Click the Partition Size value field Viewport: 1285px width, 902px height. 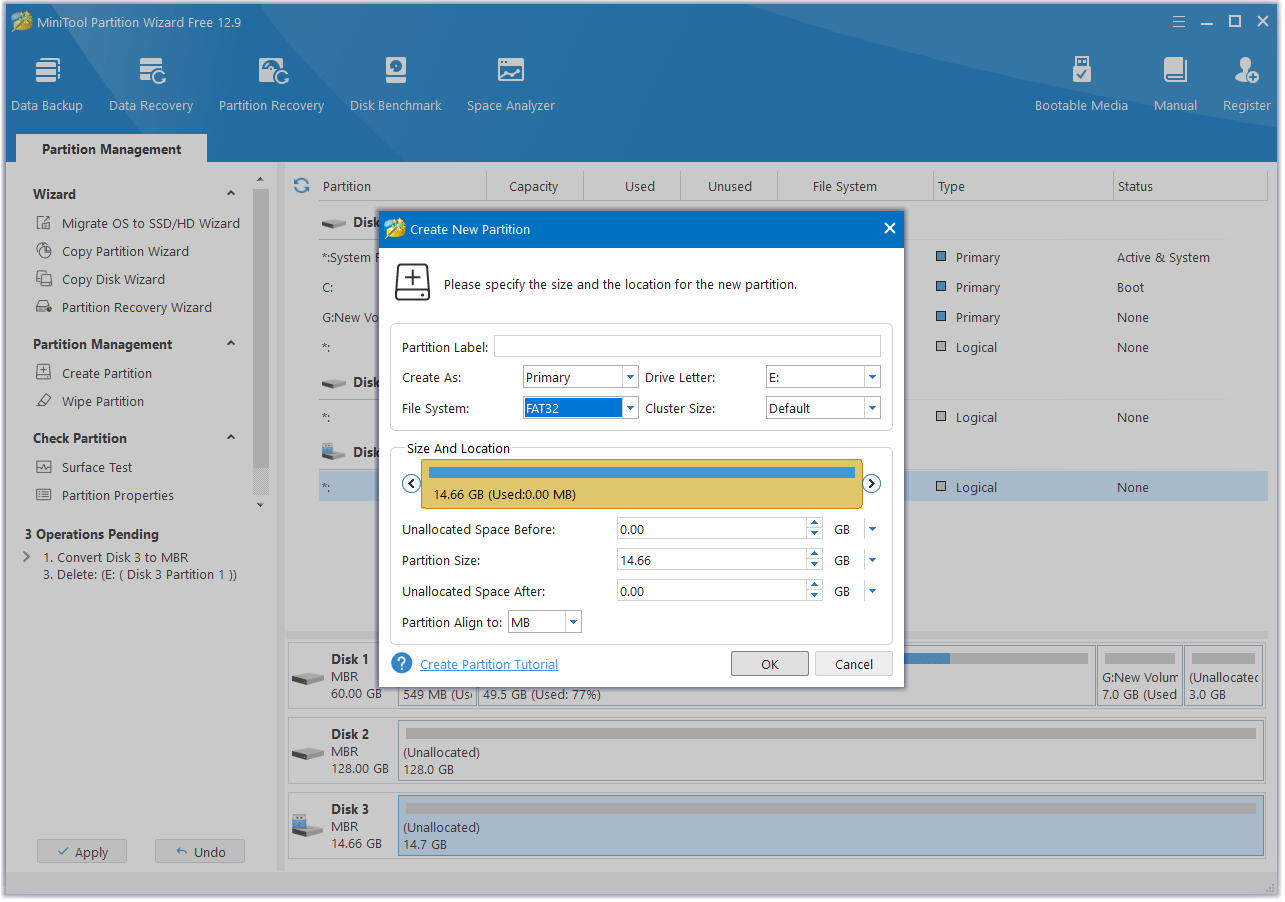pos(712,560)
